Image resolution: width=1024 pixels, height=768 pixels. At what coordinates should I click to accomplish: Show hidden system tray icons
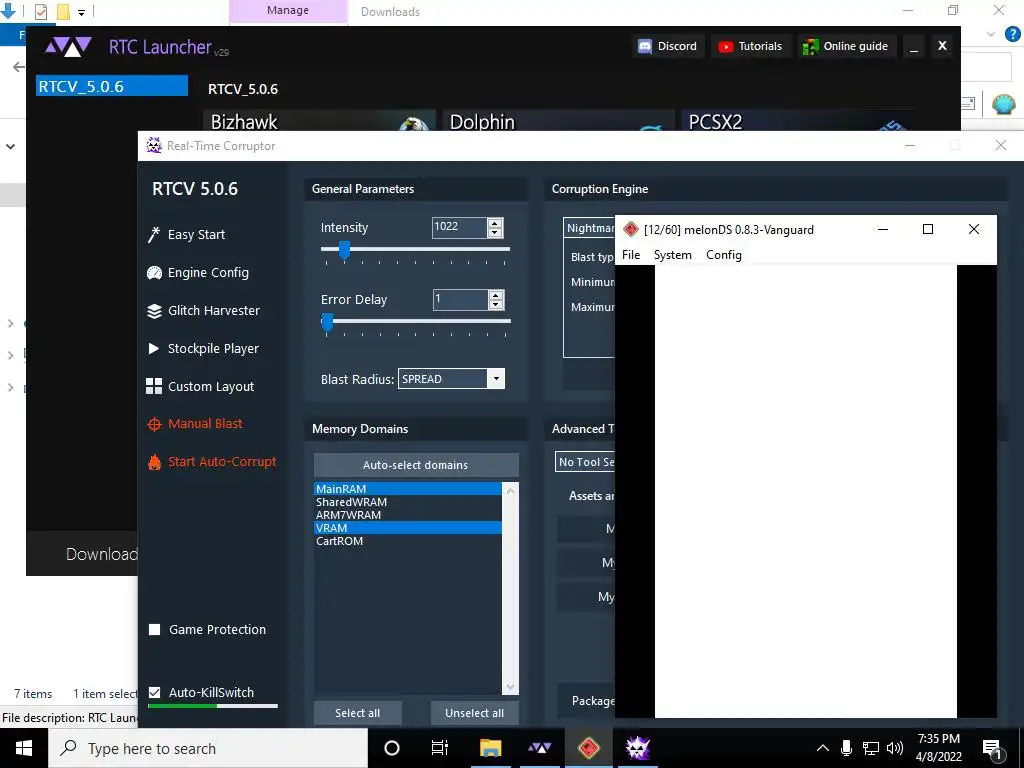click(823, 748)
